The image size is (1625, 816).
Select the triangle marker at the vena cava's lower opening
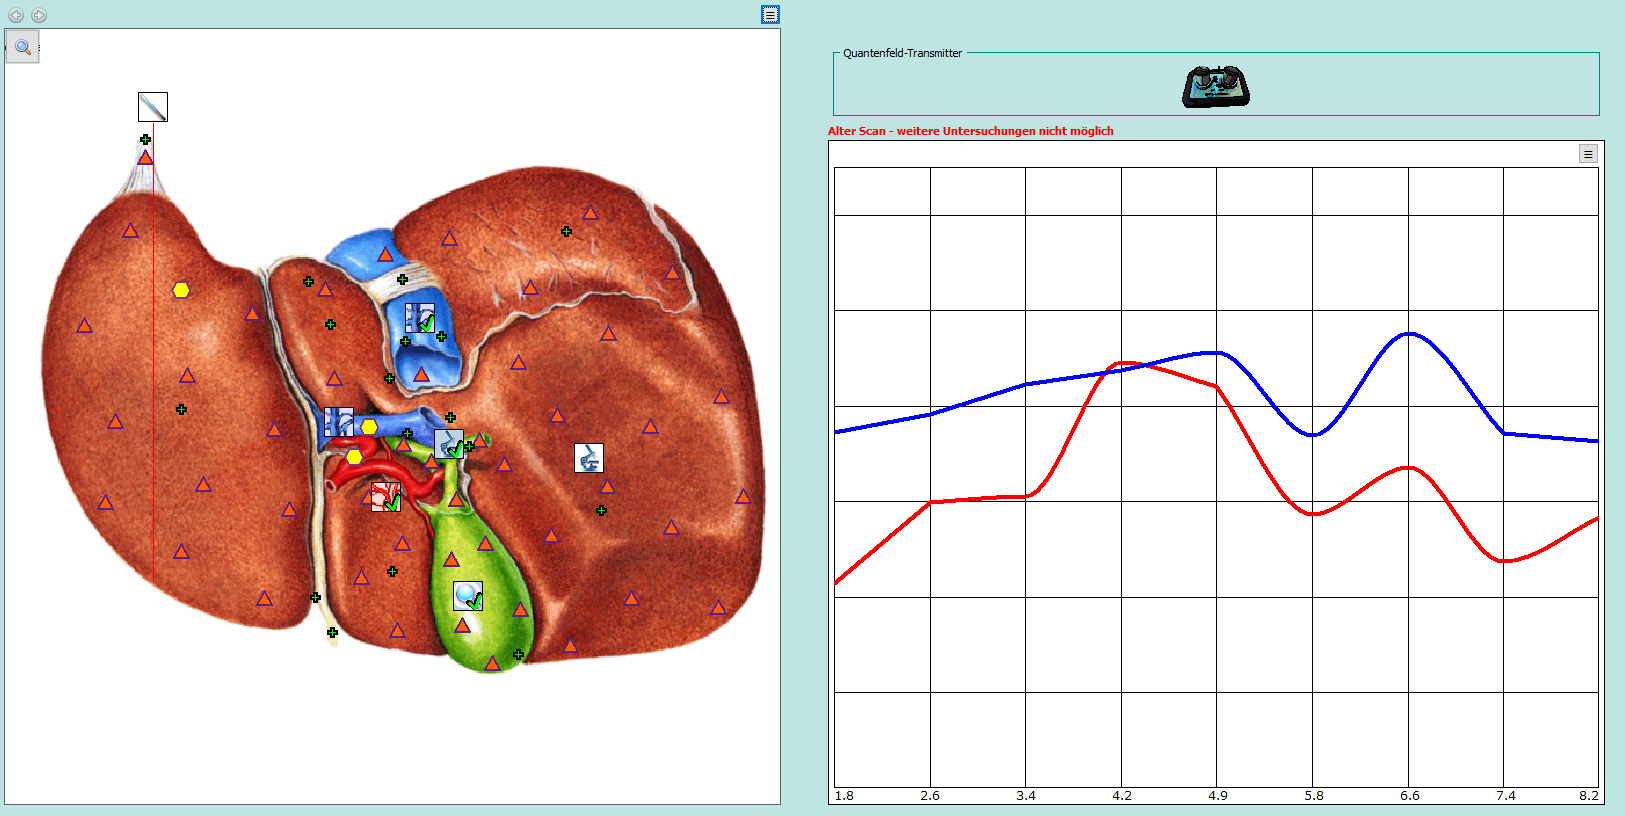[421, 375]
